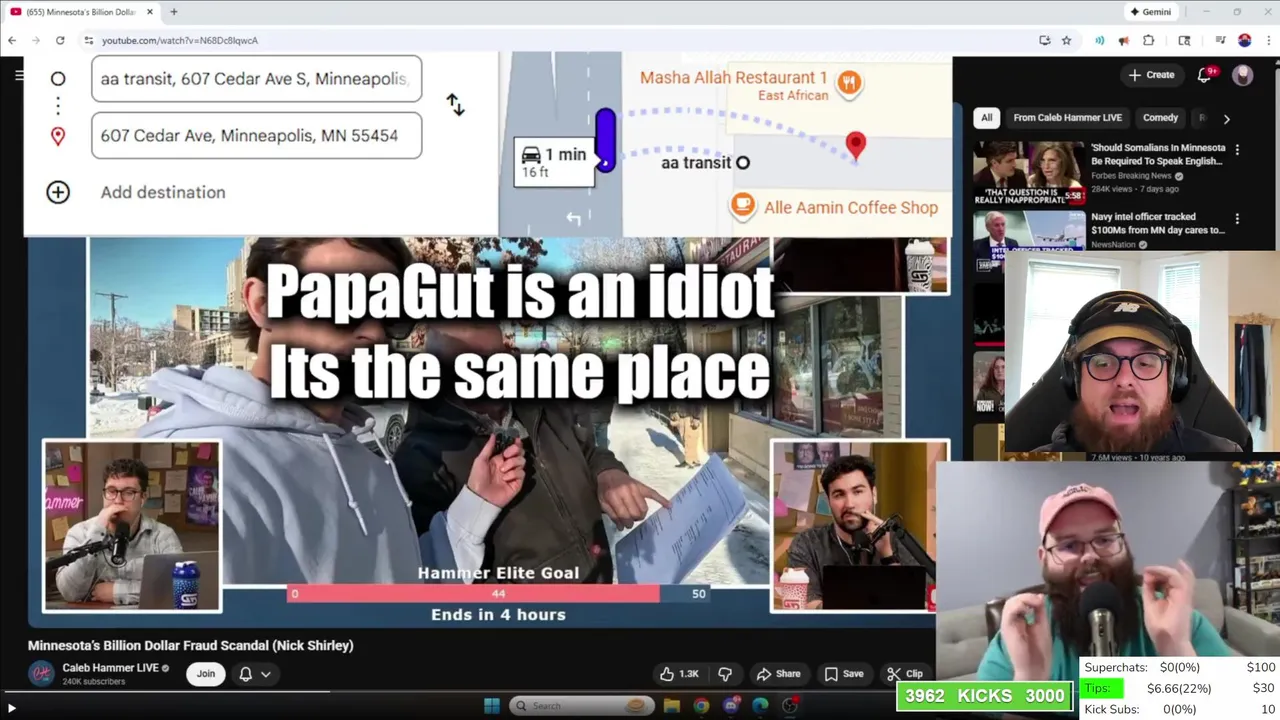Install app icon in address bar
Screen dimensions: 1280x720
point(1045,40)
